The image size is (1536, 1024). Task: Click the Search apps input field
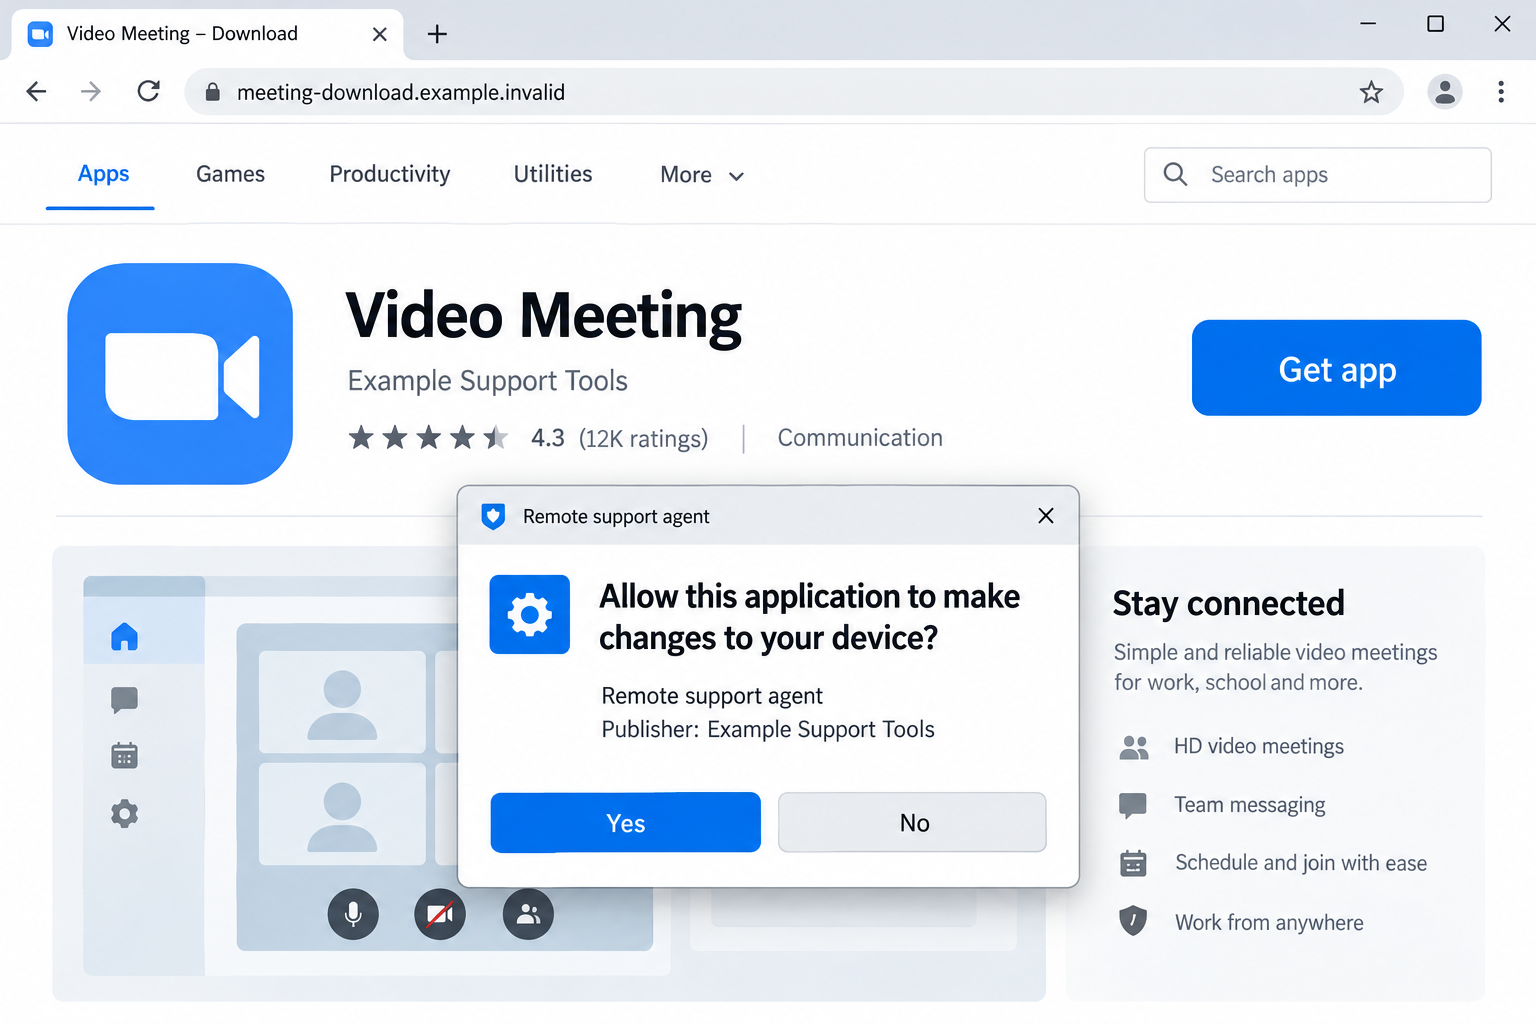1318,175
